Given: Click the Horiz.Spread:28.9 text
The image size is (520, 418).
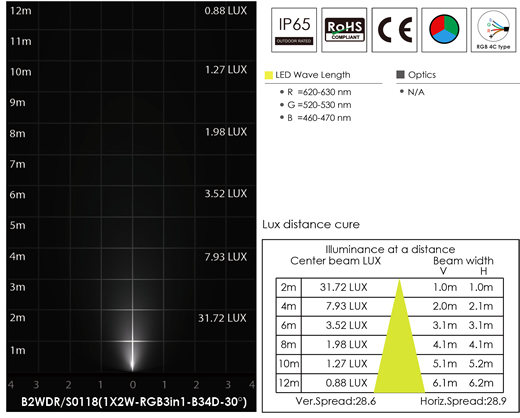Looking at the screenshot, I should click(463, 401).
